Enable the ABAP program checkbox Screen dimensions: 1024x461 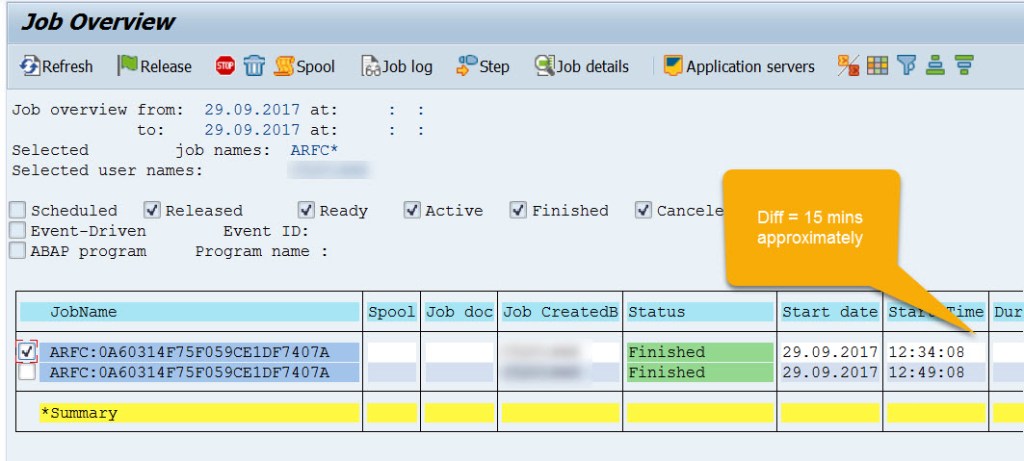click(x=18, y=251)
